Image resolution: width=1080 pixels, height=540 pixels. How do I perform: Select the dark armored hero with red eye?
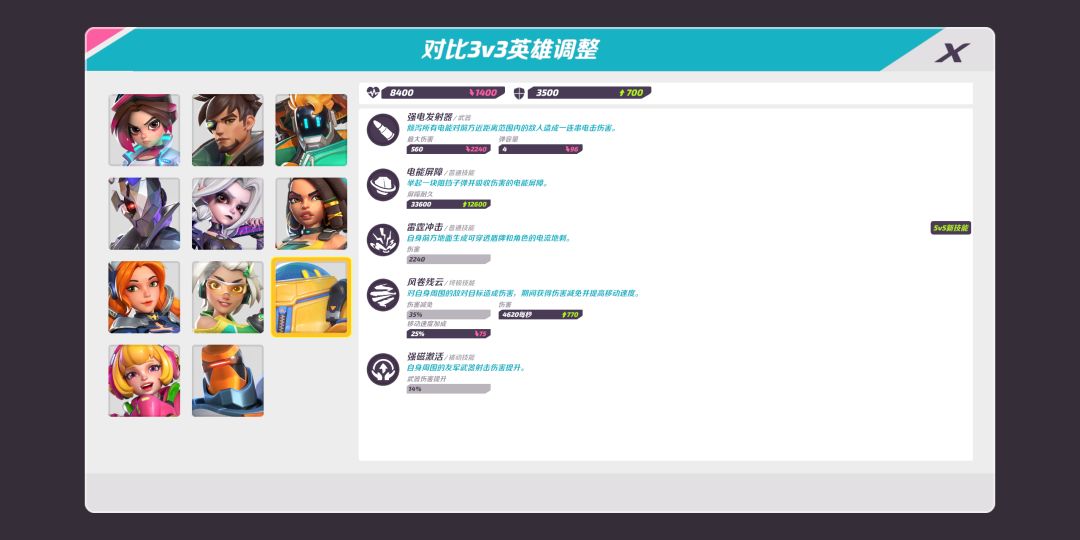tap(144, 214)
